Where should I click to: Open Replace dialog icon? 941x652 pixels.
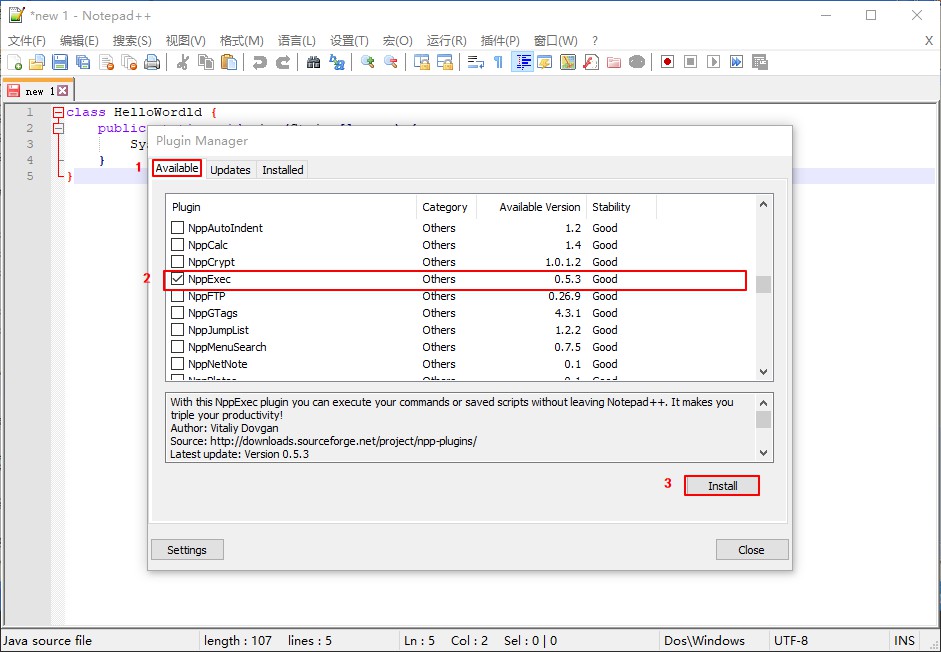337,62
